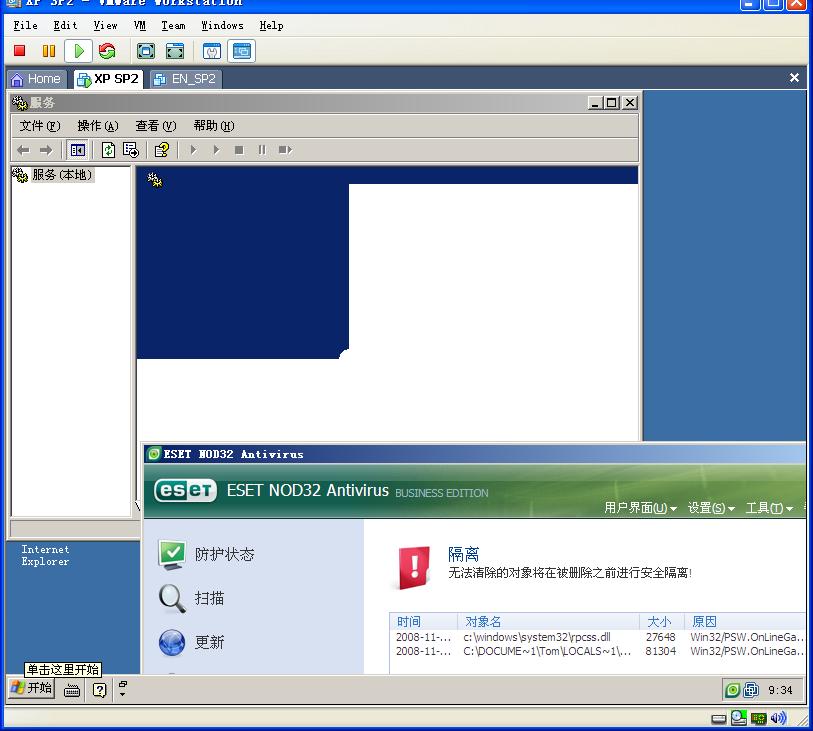
Task: Open the VMware File menu
Action: [25, 25]
